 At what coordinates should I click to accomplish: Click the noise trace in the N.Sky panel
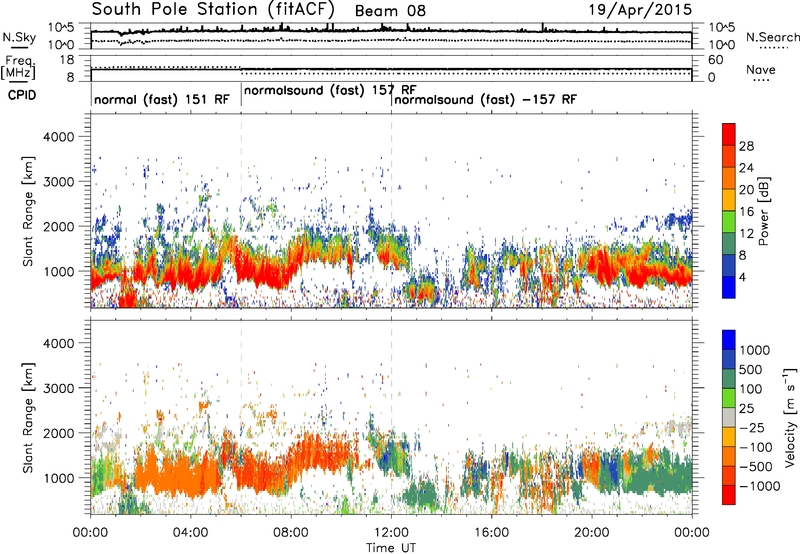(x=391, y=32)
